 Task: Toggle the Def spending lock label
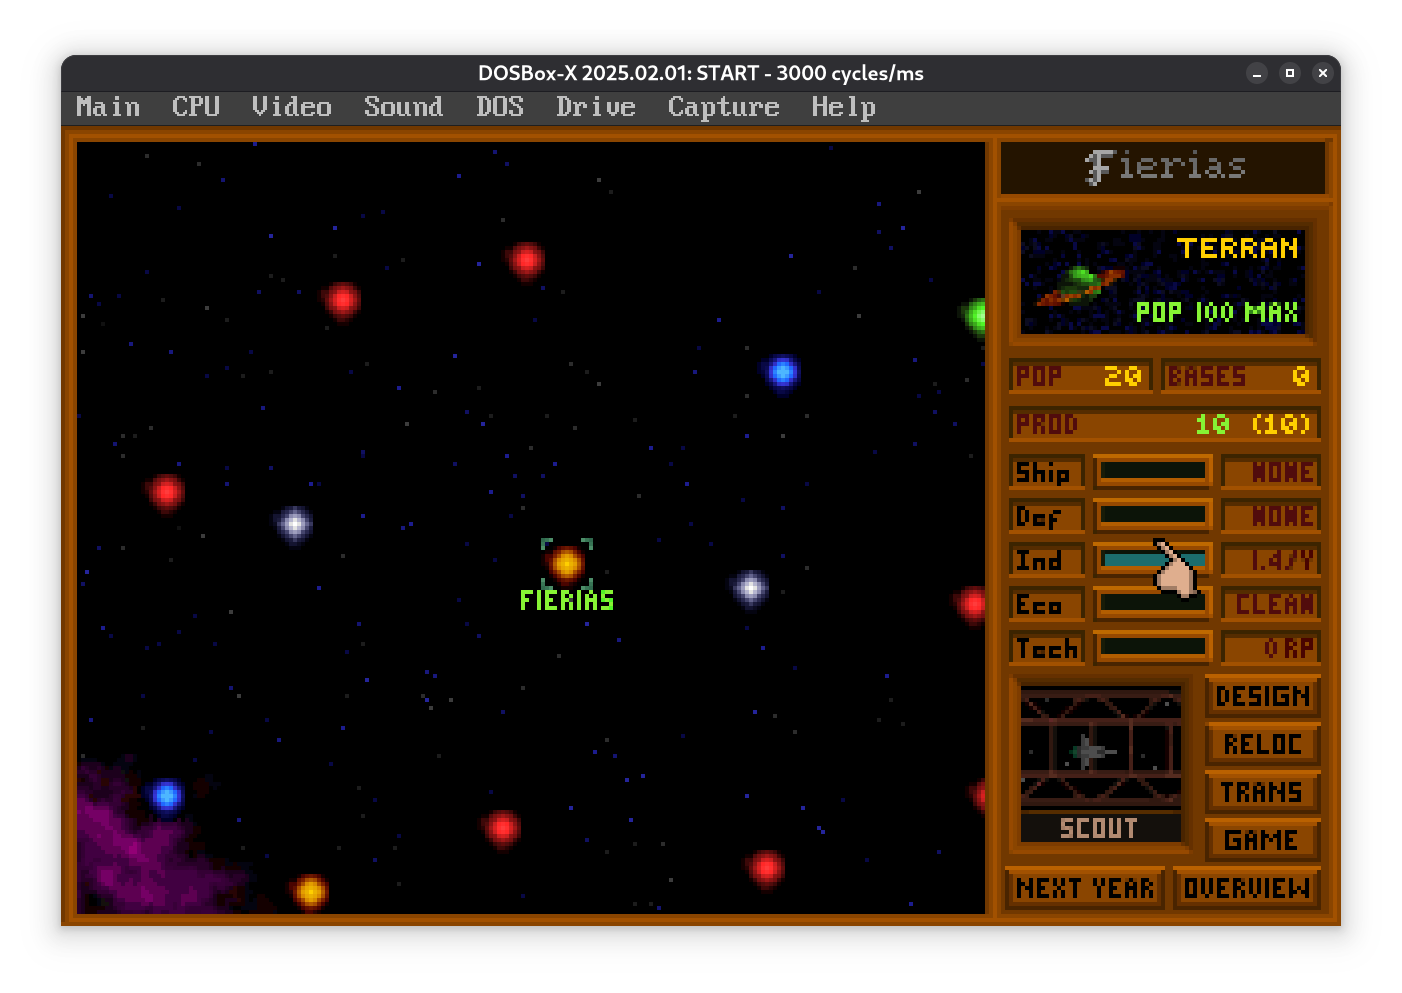coord(1046,516)
